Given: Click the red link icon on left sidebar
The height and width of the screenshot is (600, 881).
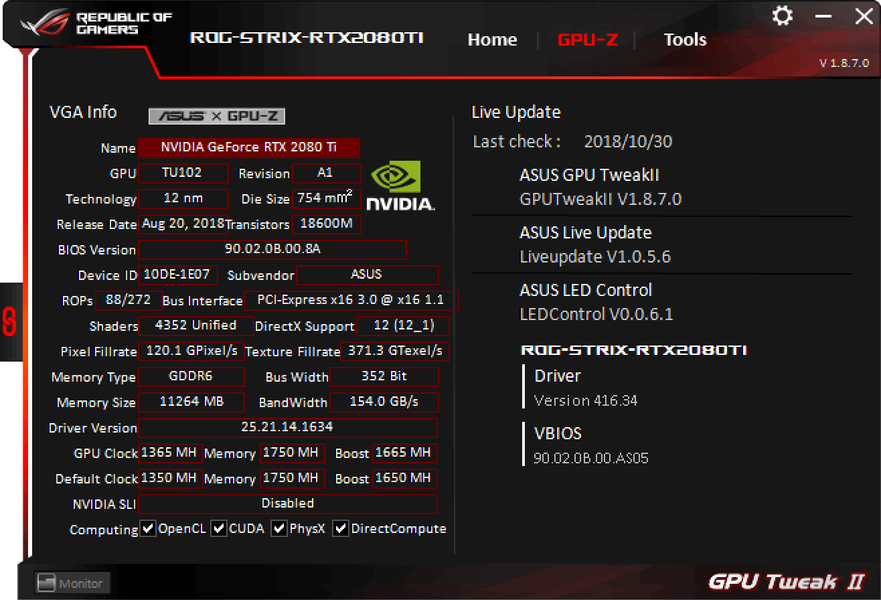Looking at the screenshot, I should pos(10,322).
